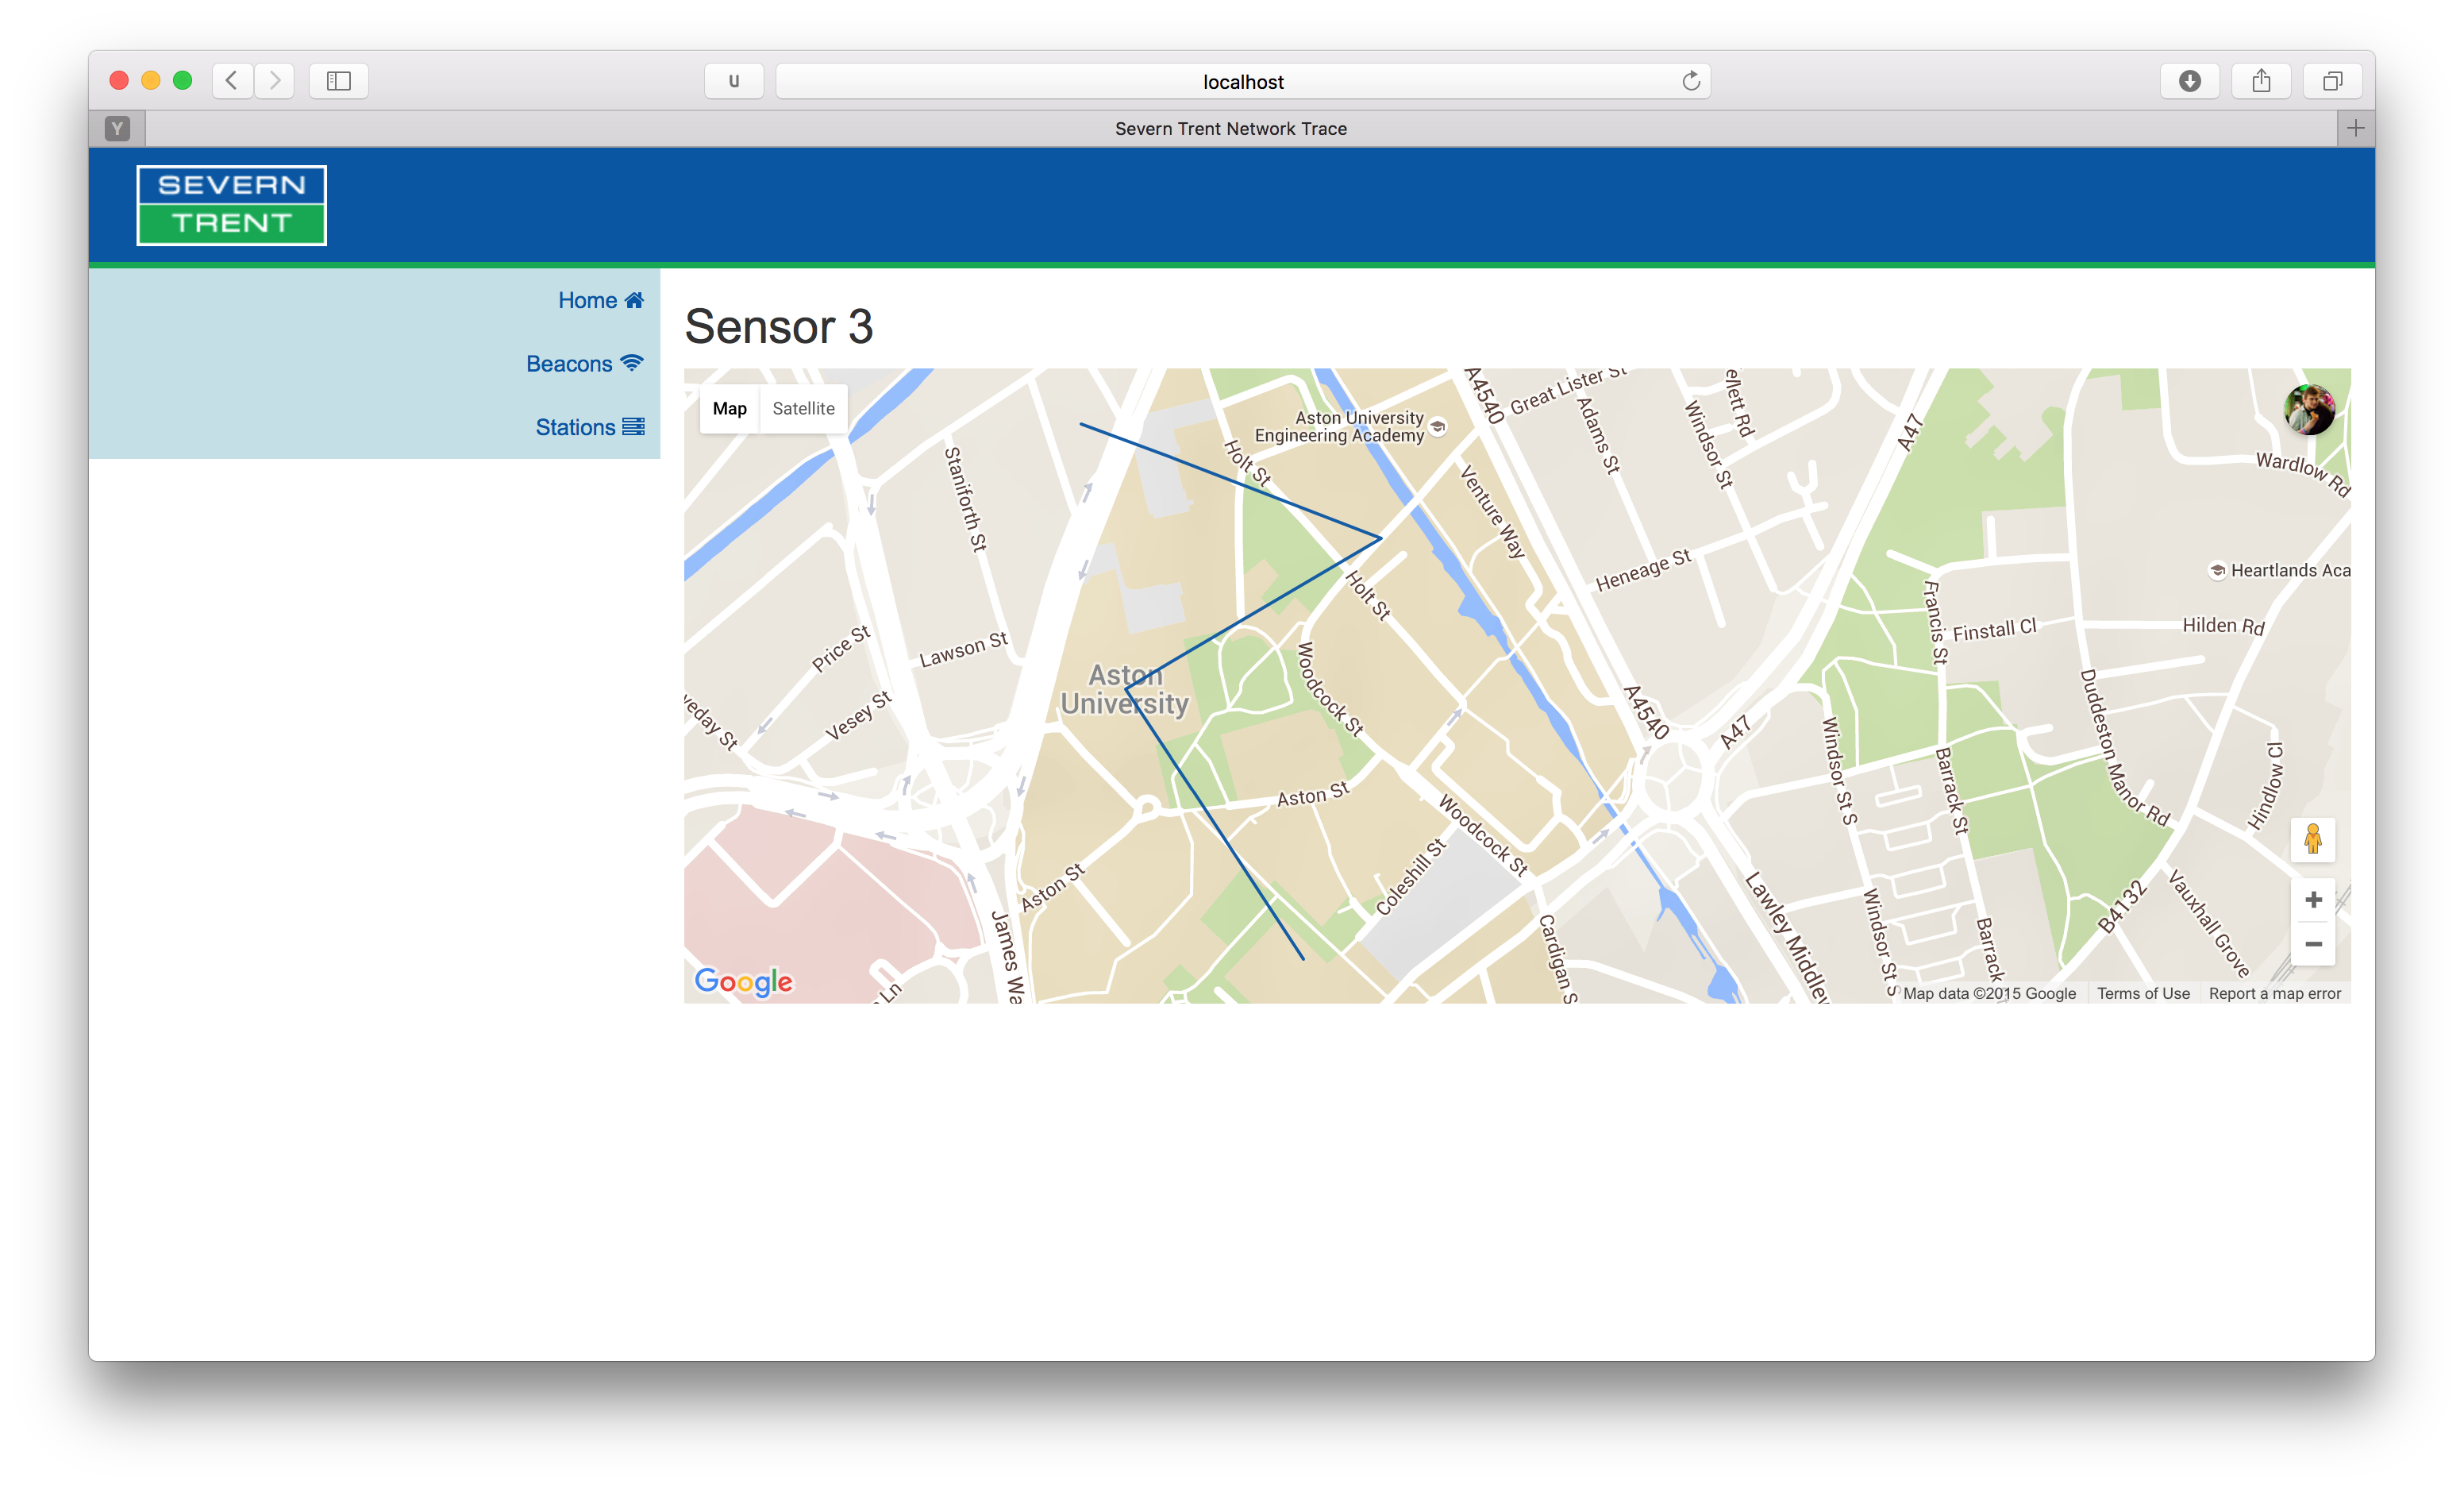Show all tabs overview icon

click(2332, 81)
